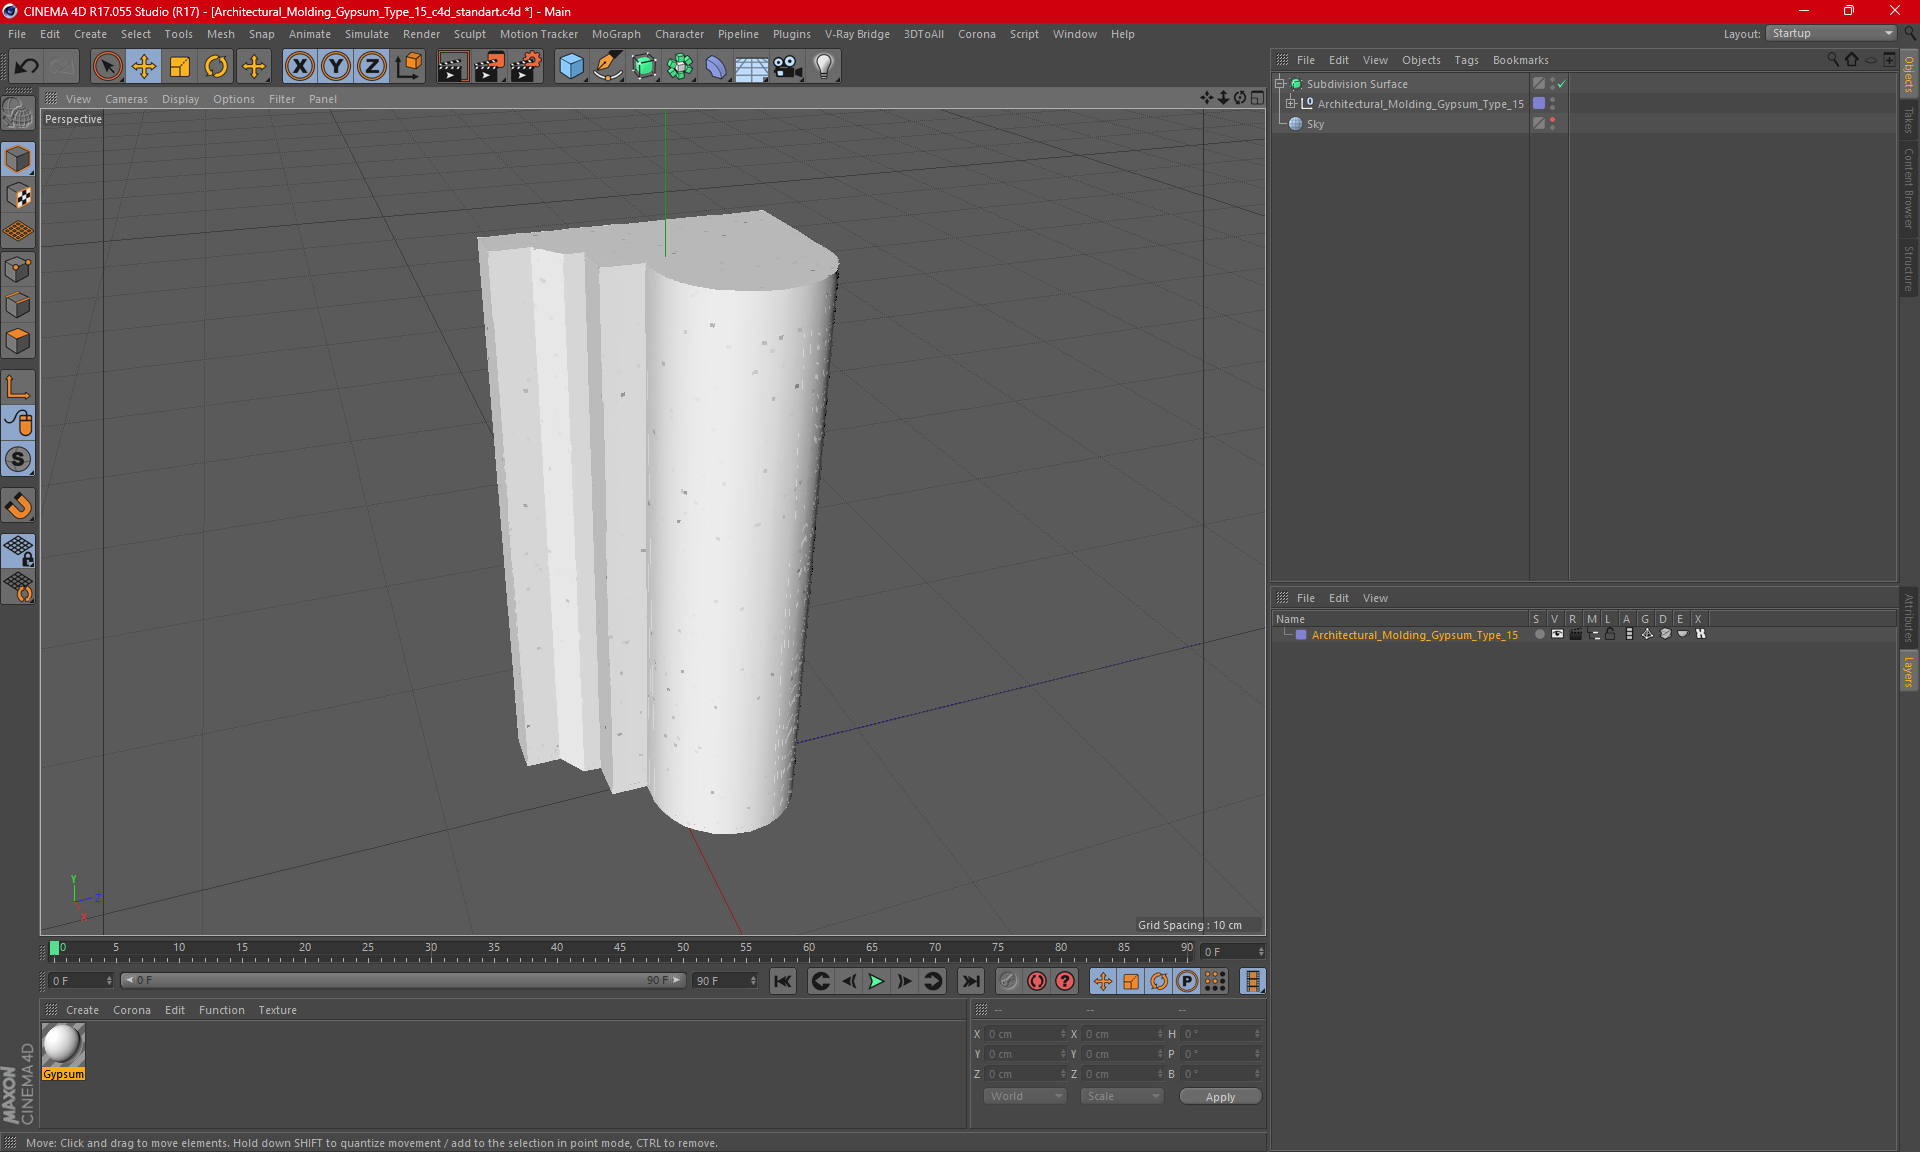The image size is (1920, 1152).
Task: Go to start of animation
Action: [x=783, y=981]
